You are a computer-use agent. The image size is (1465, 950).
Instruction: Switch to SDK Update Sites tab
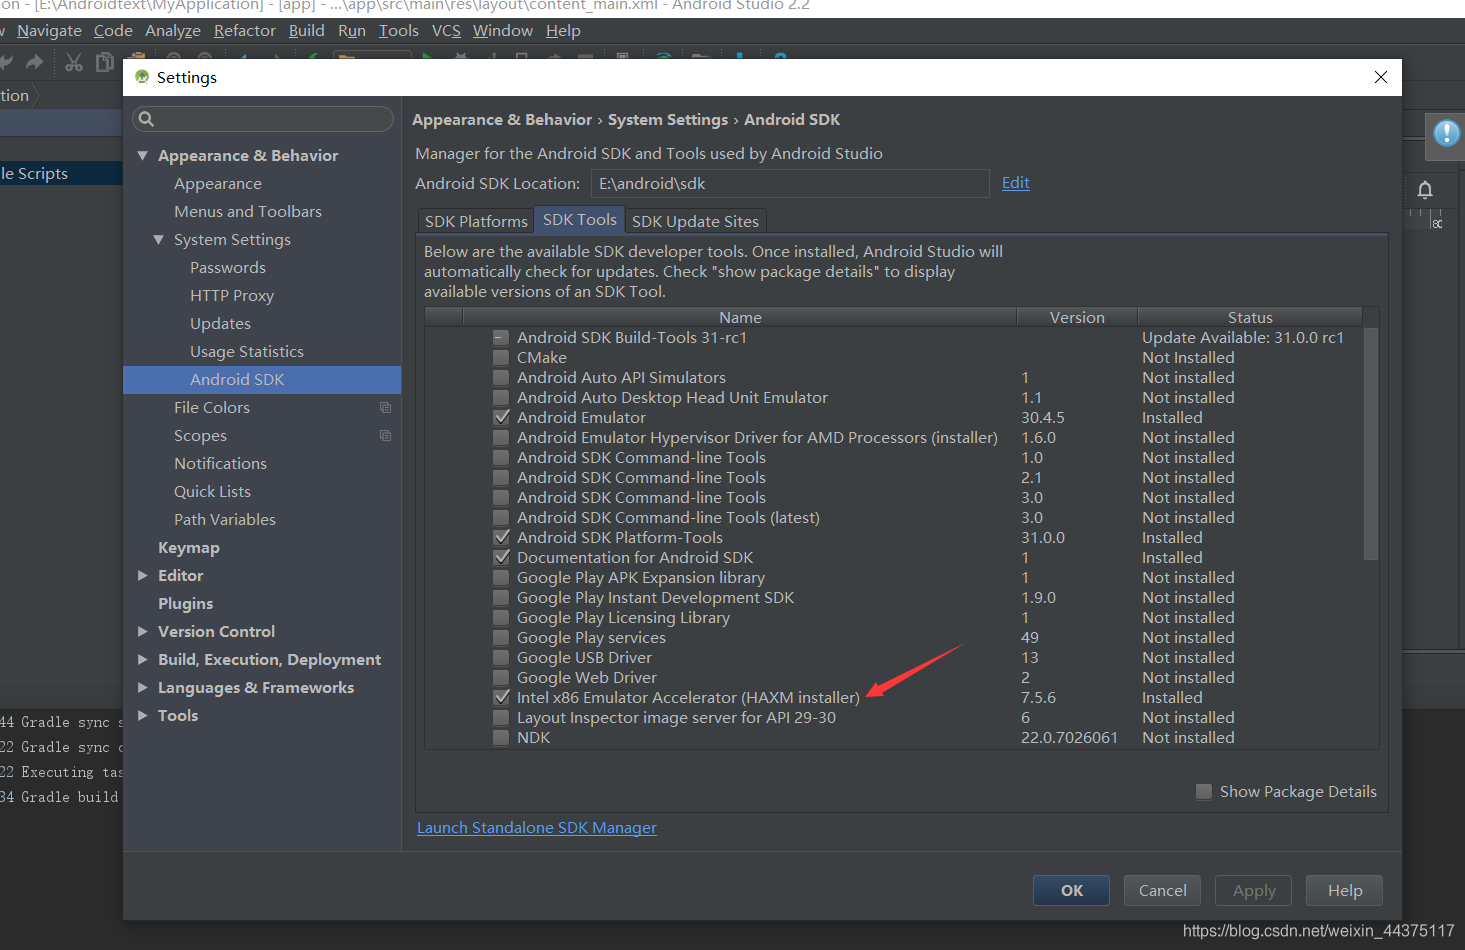695,221
